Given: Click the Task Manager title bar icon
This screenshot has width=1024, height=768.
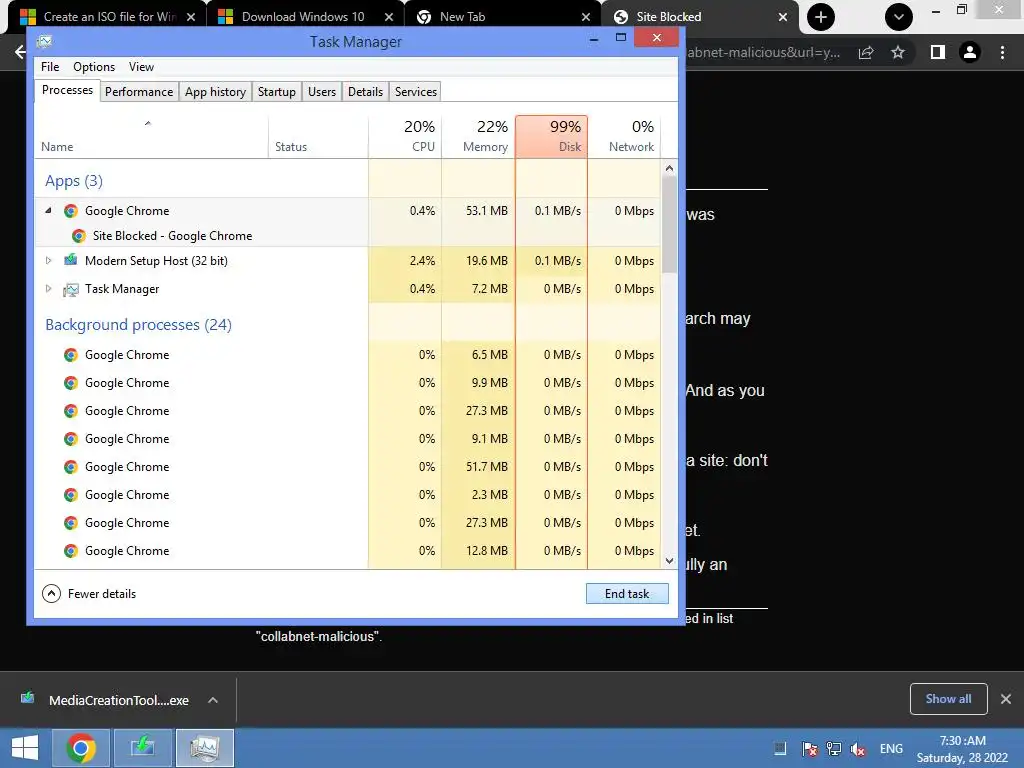Looking at the screenshot, I should (44, 42).
